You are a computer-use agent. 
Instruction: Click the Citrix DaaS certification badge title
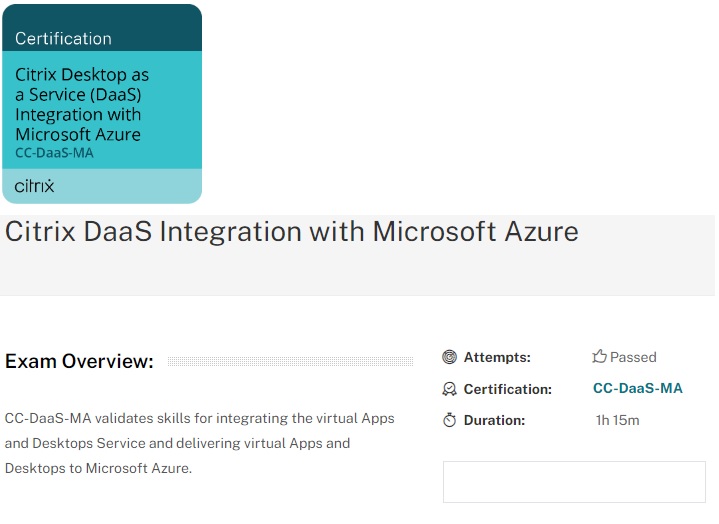pos(82,104)
